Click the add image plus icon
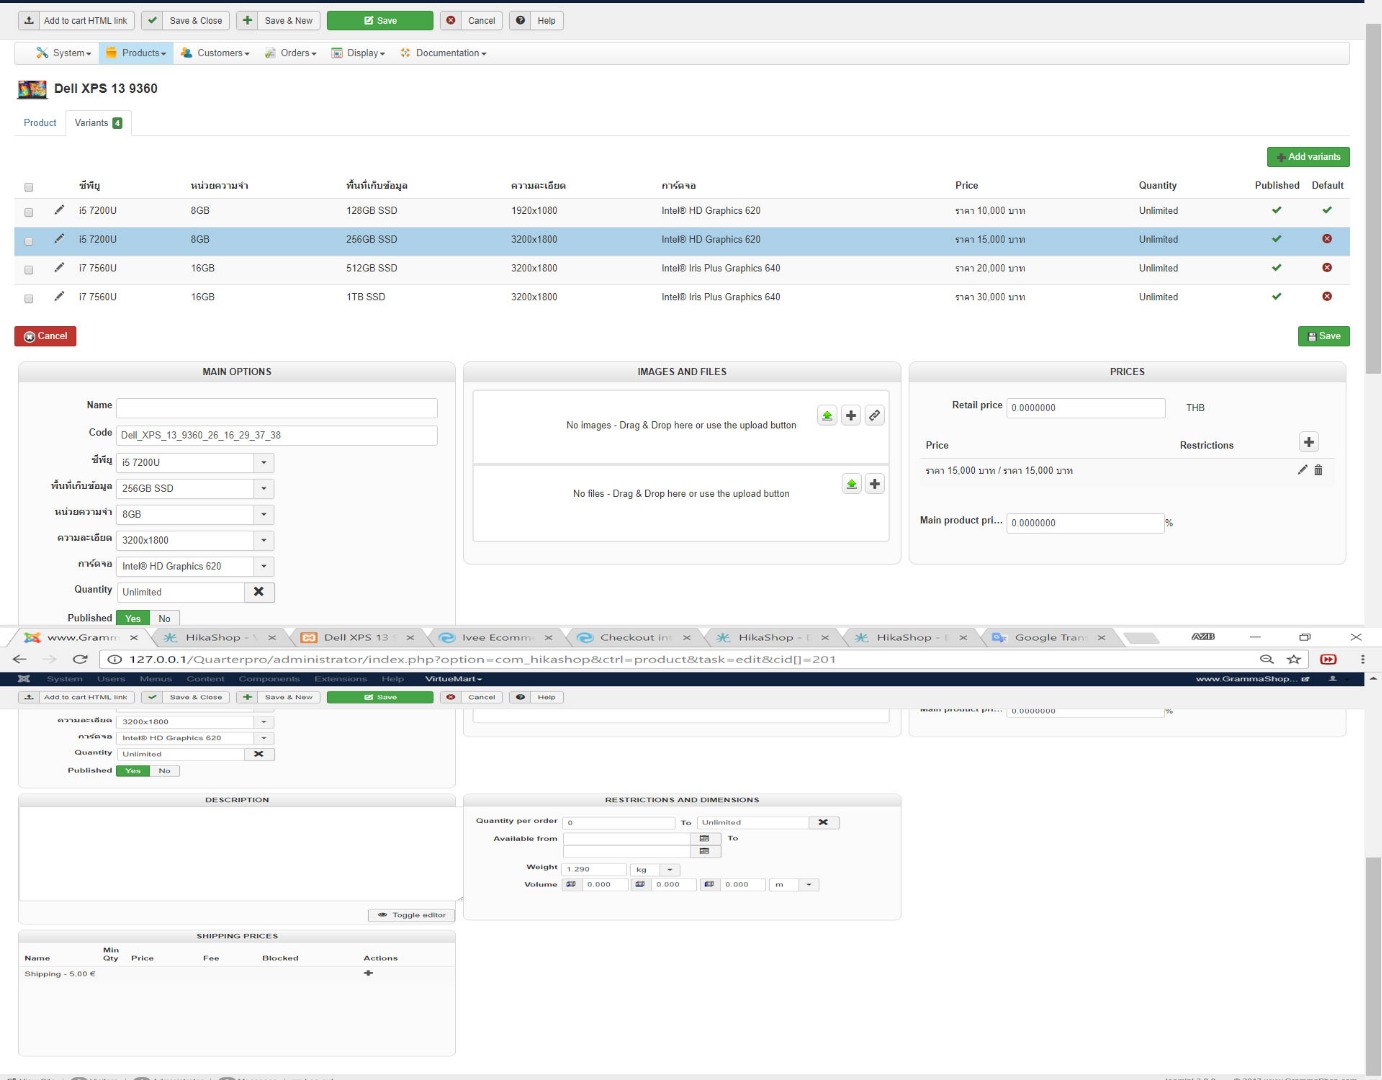The width and height of the screenshot is (1382, 1080). [851, 416]
